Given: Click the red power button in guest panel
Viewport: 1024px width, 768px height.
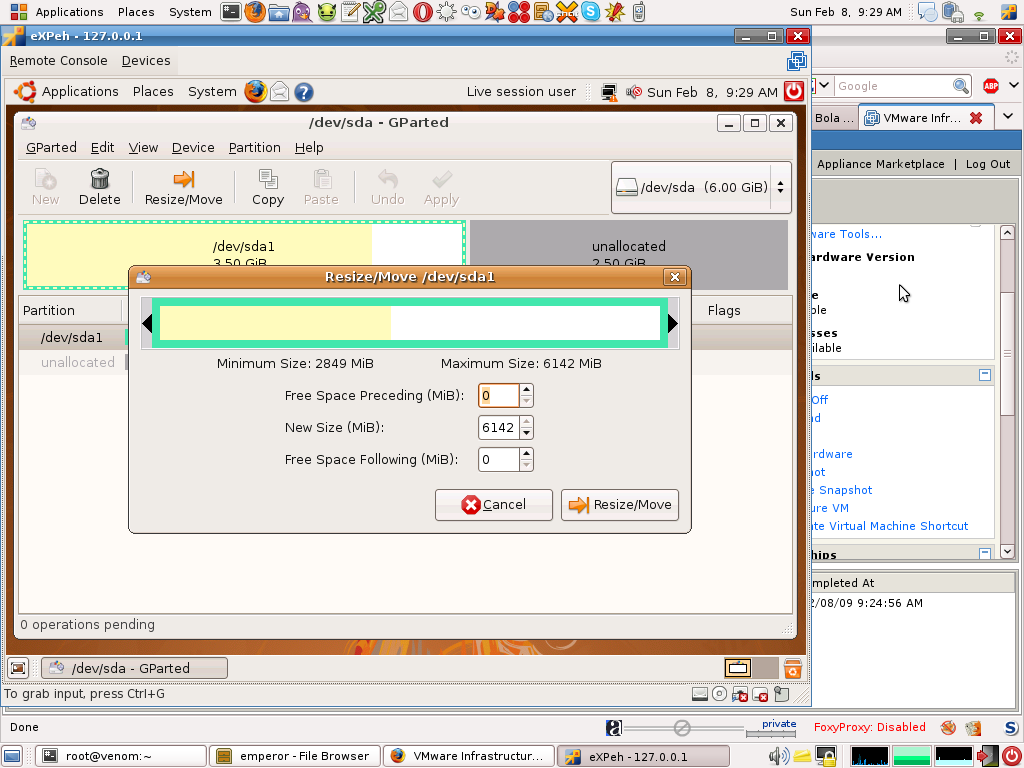Looking at the screenshot, I should pyautogui.click(x=794, y=91).
